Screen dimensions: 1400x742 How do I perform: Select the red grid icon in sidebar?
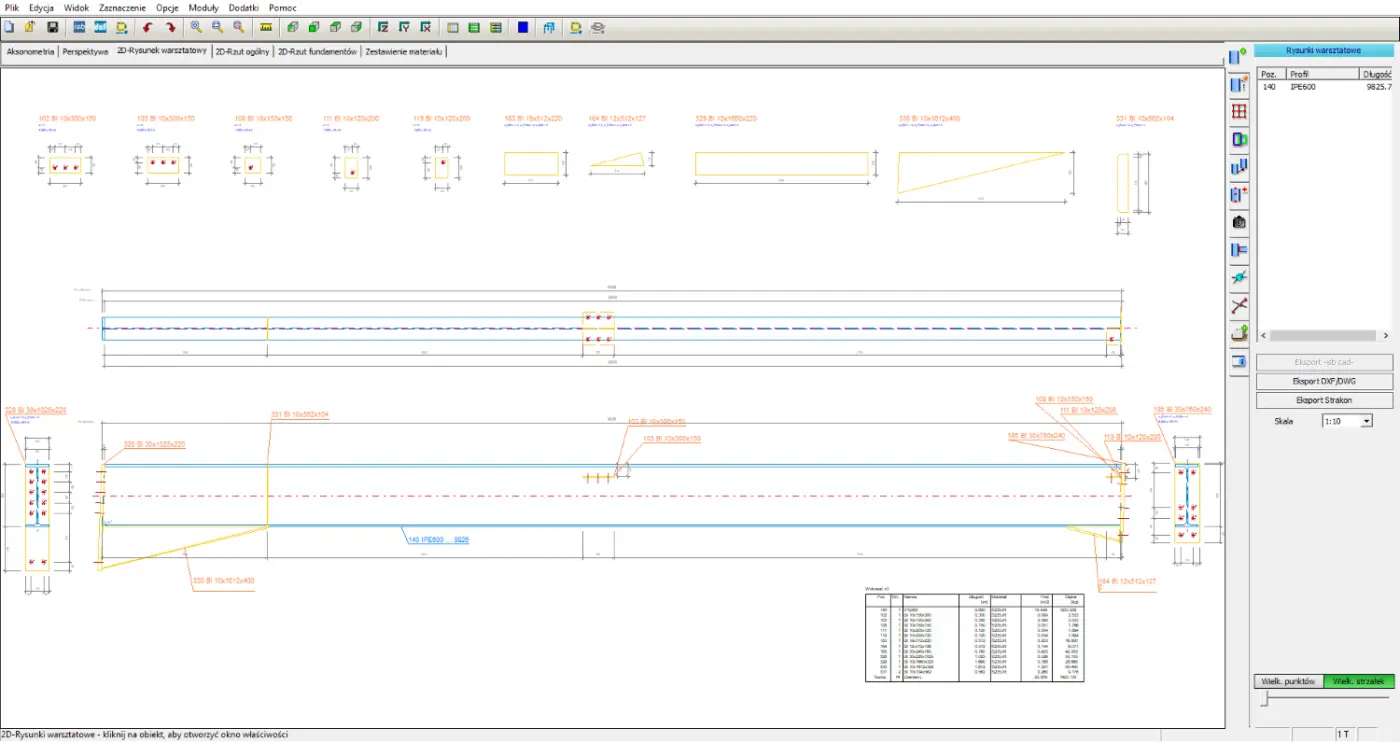(x=1239, y=112)
